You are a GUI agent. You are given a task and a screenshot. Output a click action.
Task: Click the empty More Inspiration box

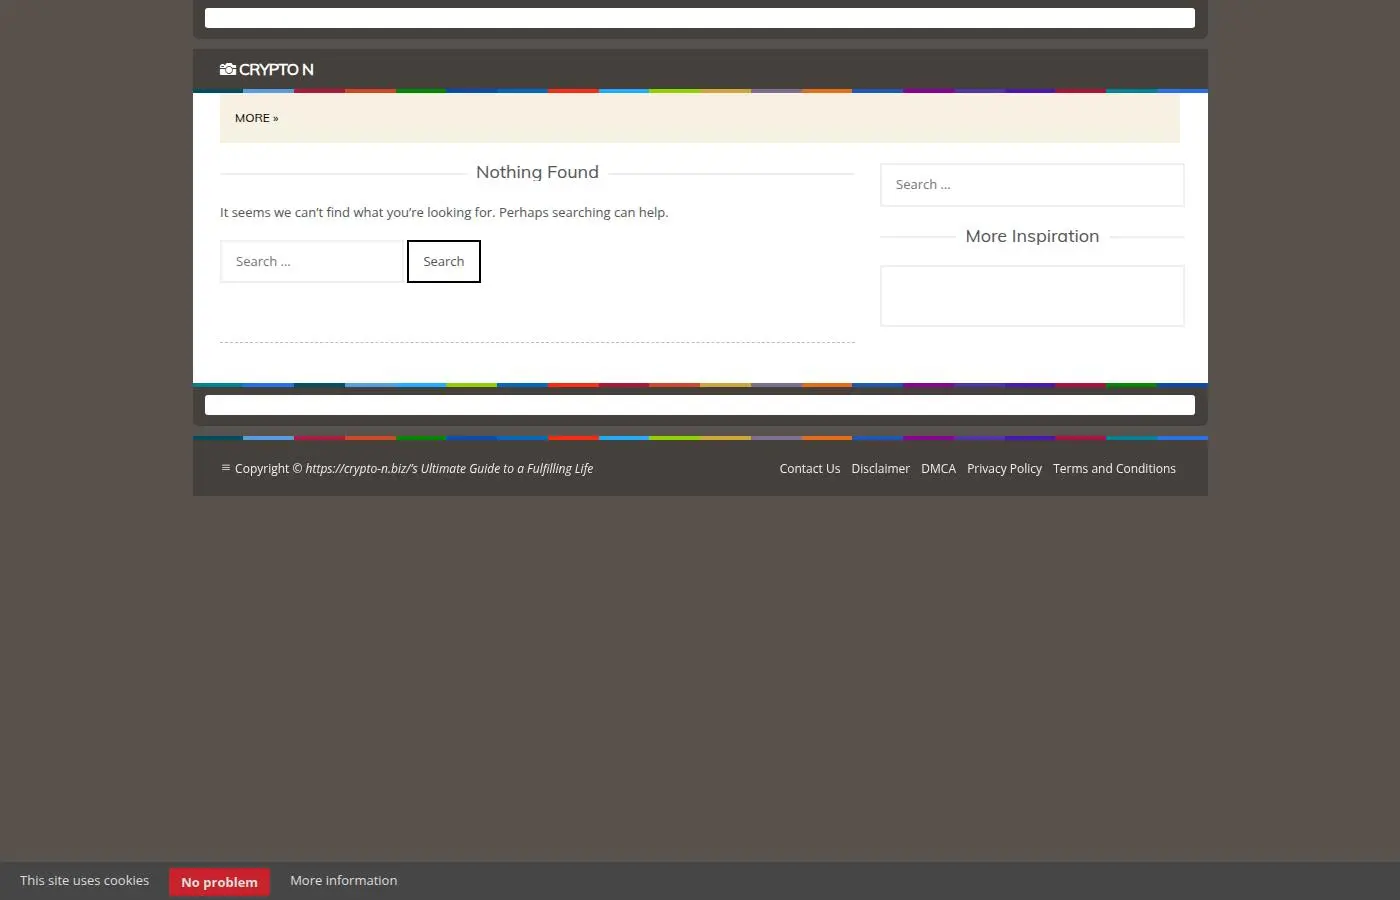coord(1032,296)
